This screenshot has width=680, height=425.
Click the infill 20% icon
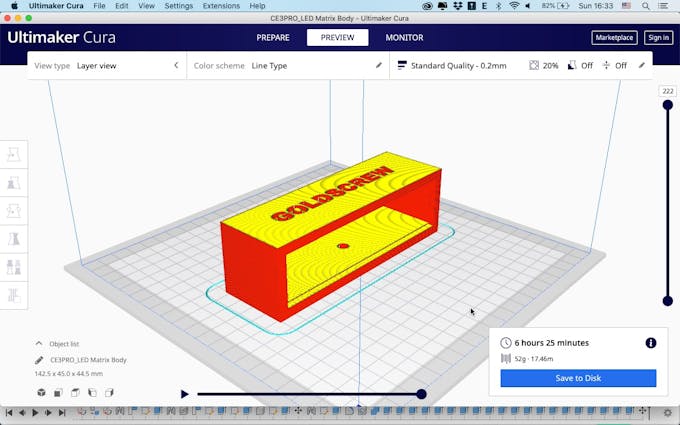(534, 65)
